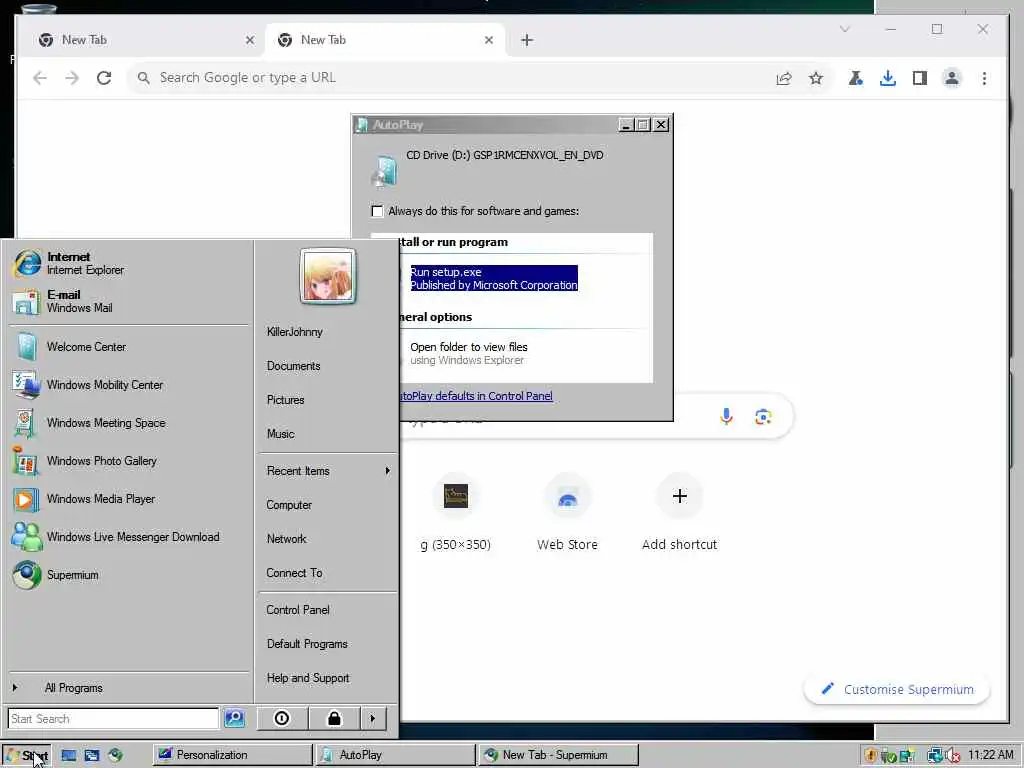Search by image with lens icon

(763, 417)
